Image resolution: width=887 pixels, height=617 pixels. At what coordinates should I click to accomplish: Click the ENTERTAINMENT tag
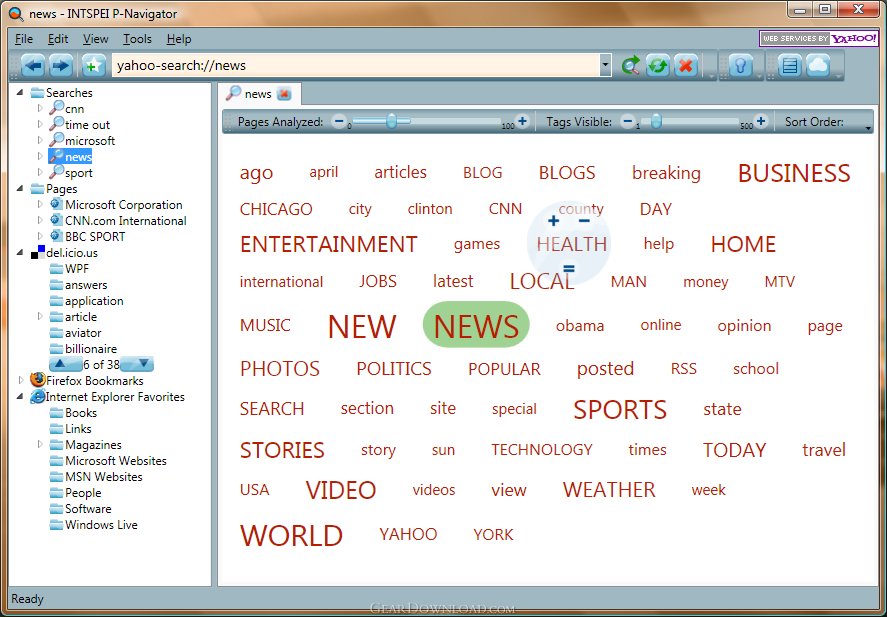pos(329,244)
